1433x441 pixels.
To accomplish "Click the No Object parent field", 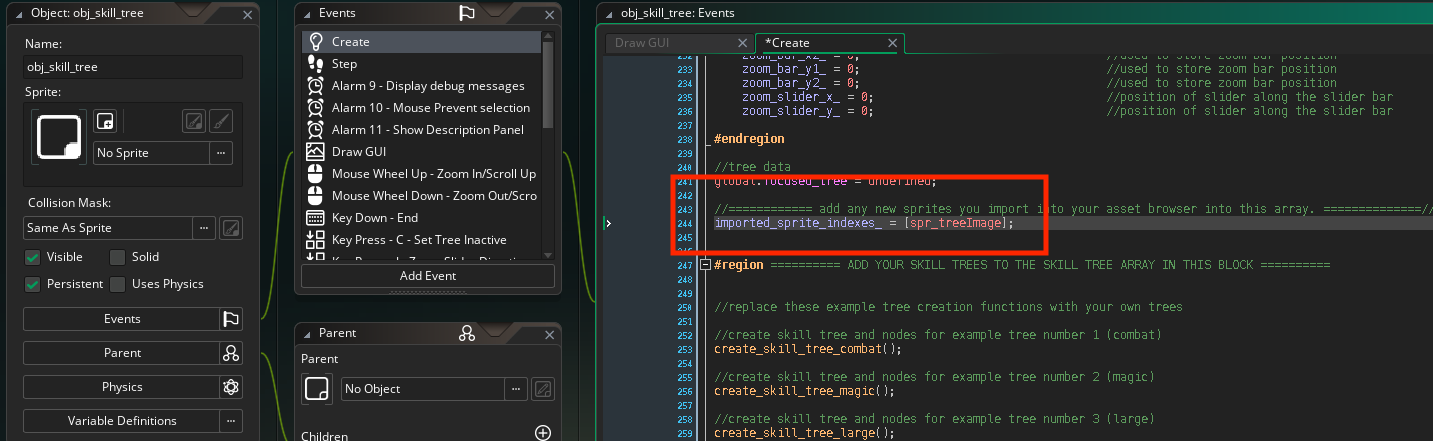I will coord(423,389).
